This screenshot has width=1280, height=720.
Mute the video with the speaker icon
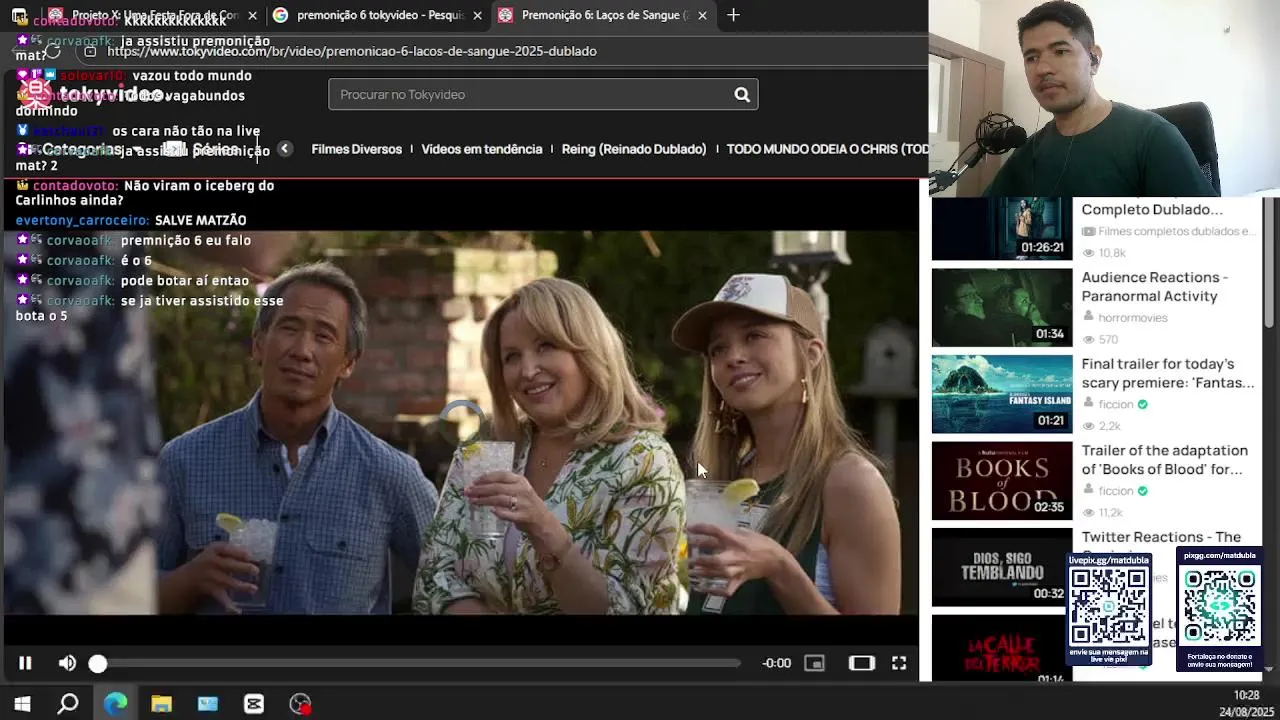[x=67, y=663]
